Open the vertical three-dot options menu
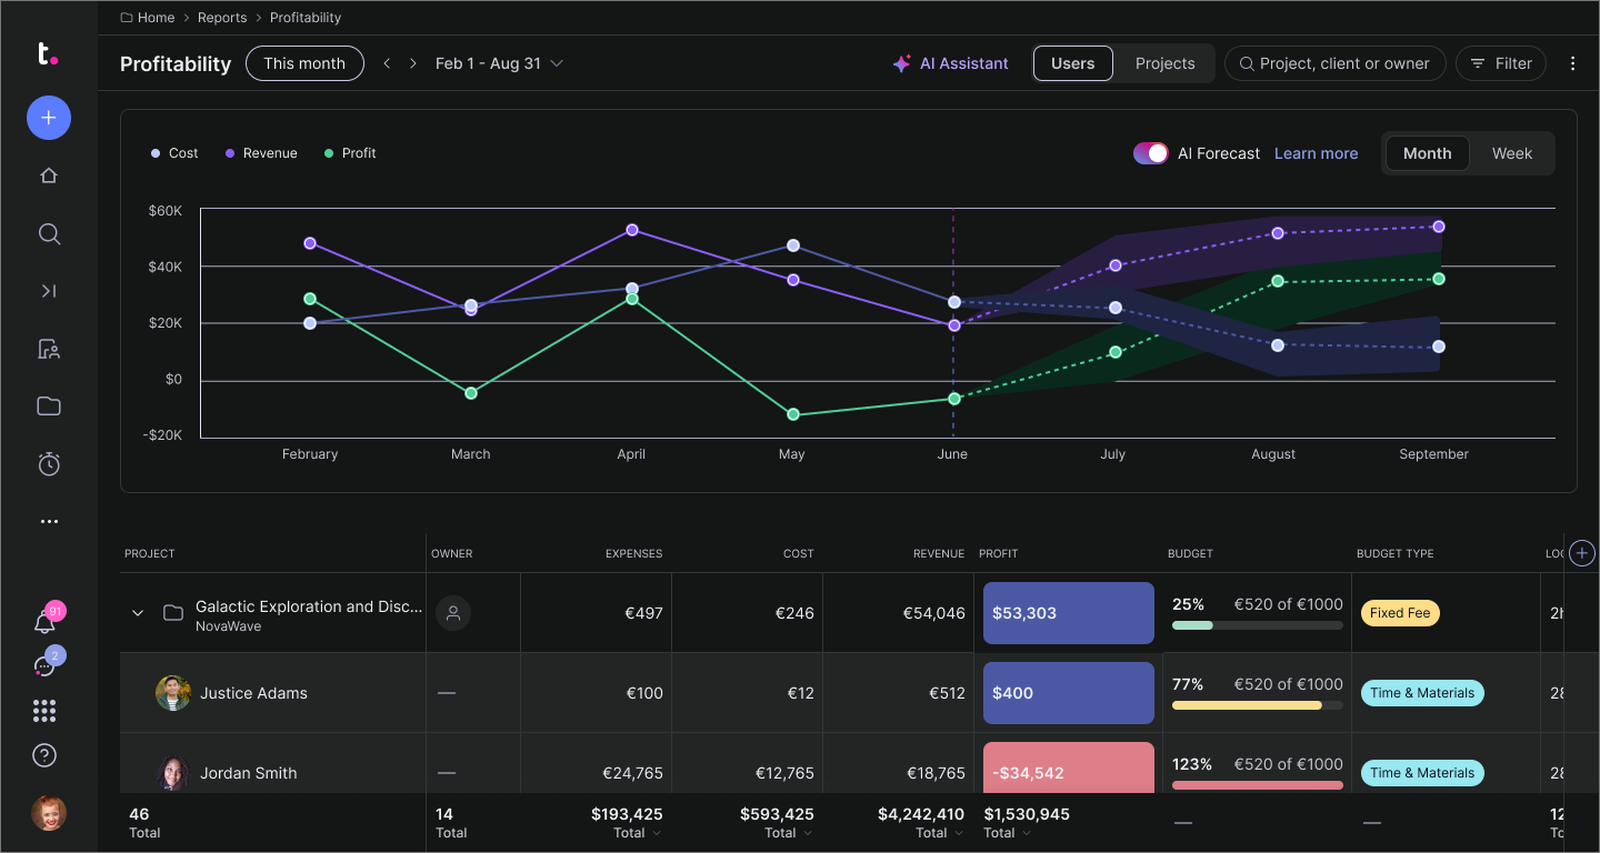Viewport: 1600px width, 853px height. click(x=1573, y=63)
